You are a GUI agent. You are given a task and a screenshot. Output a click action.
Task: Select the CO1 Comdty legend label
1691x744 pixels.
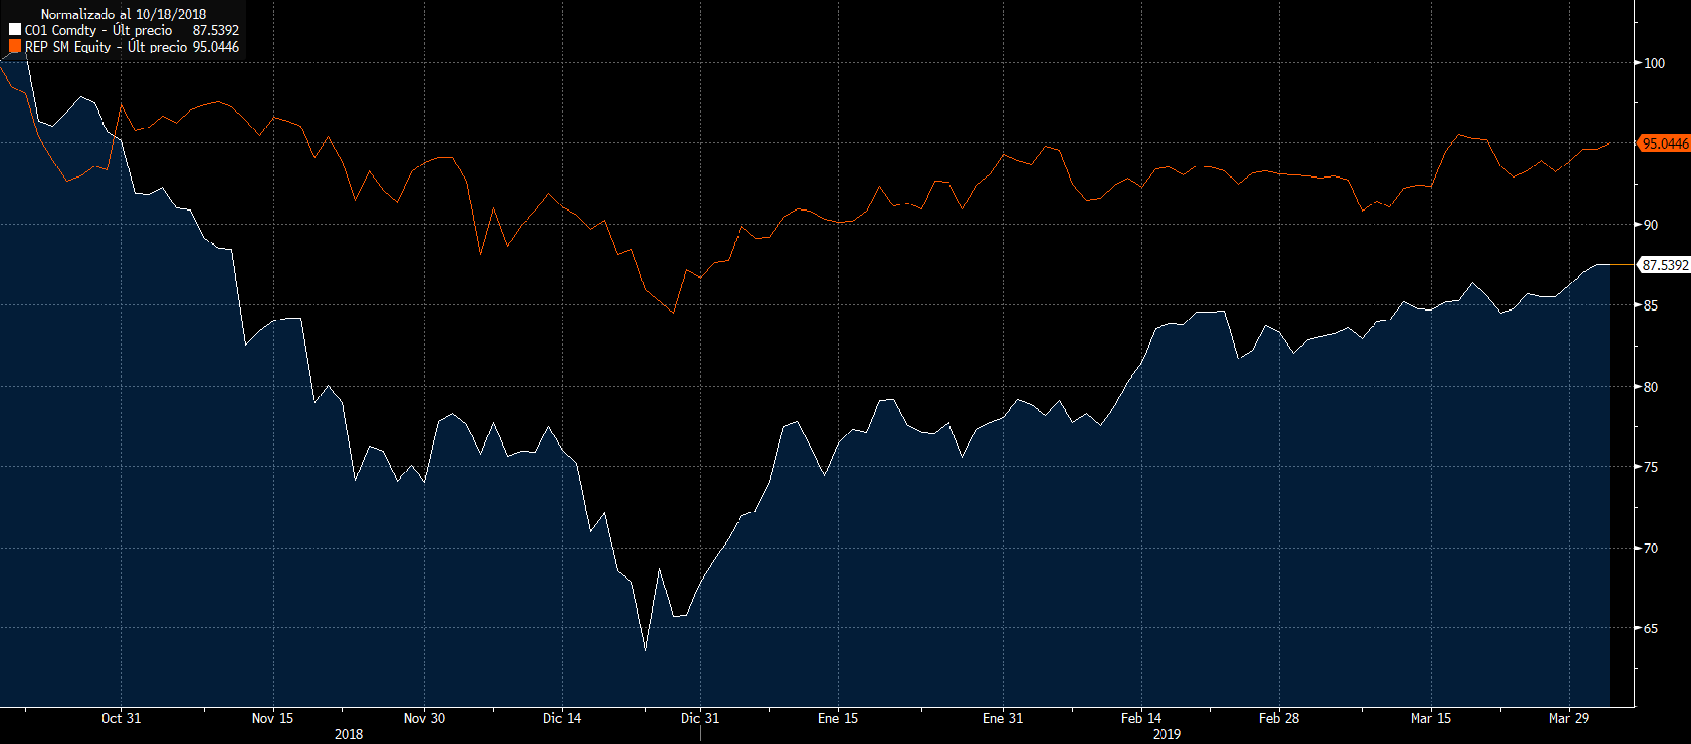click(x=98, y=31)
